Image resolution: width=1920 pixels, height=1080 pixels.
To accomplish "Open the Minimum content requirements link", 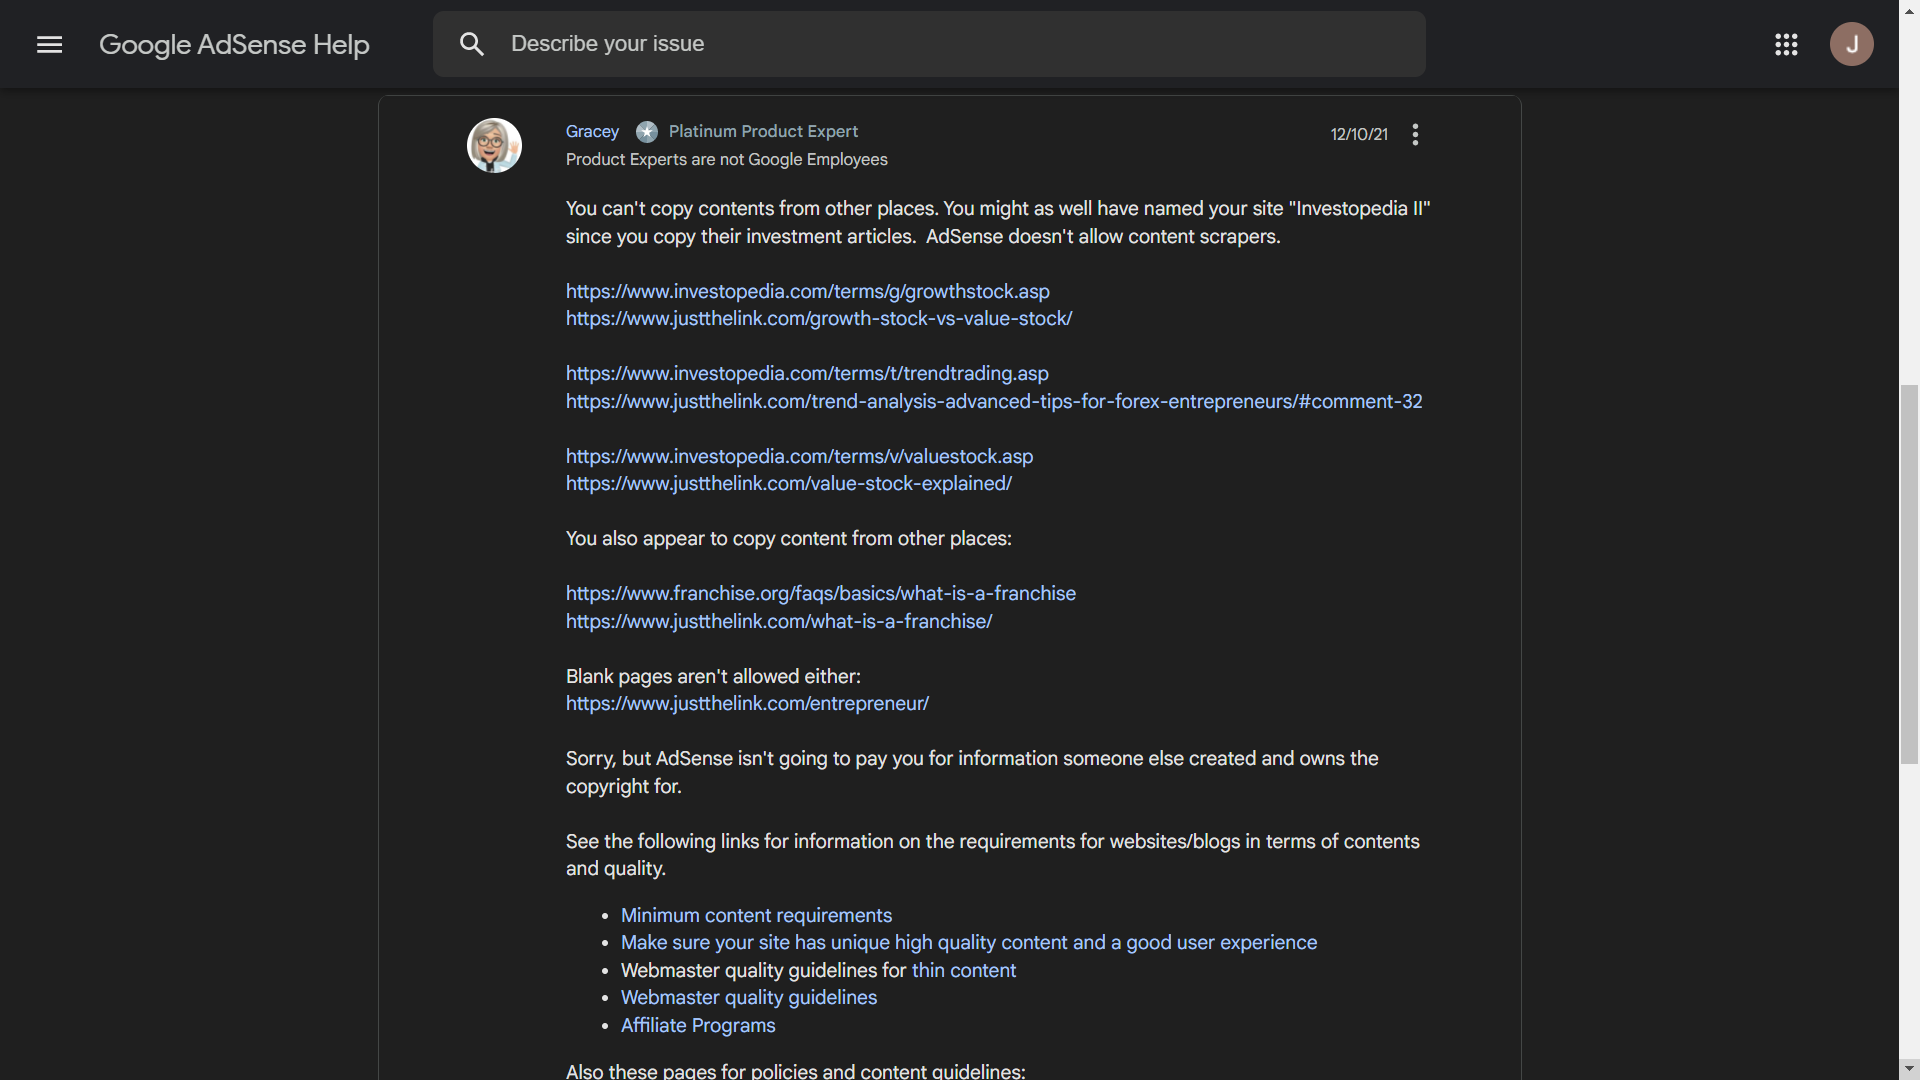I will coord(756,916).
